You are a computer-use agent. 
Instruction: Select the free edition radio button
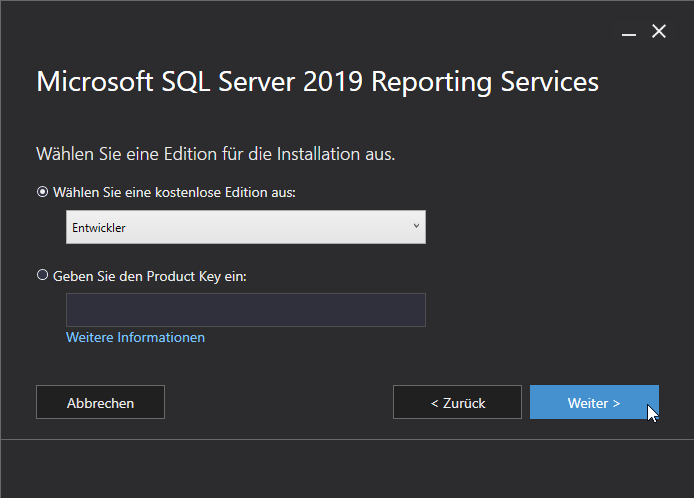[42, 192]
